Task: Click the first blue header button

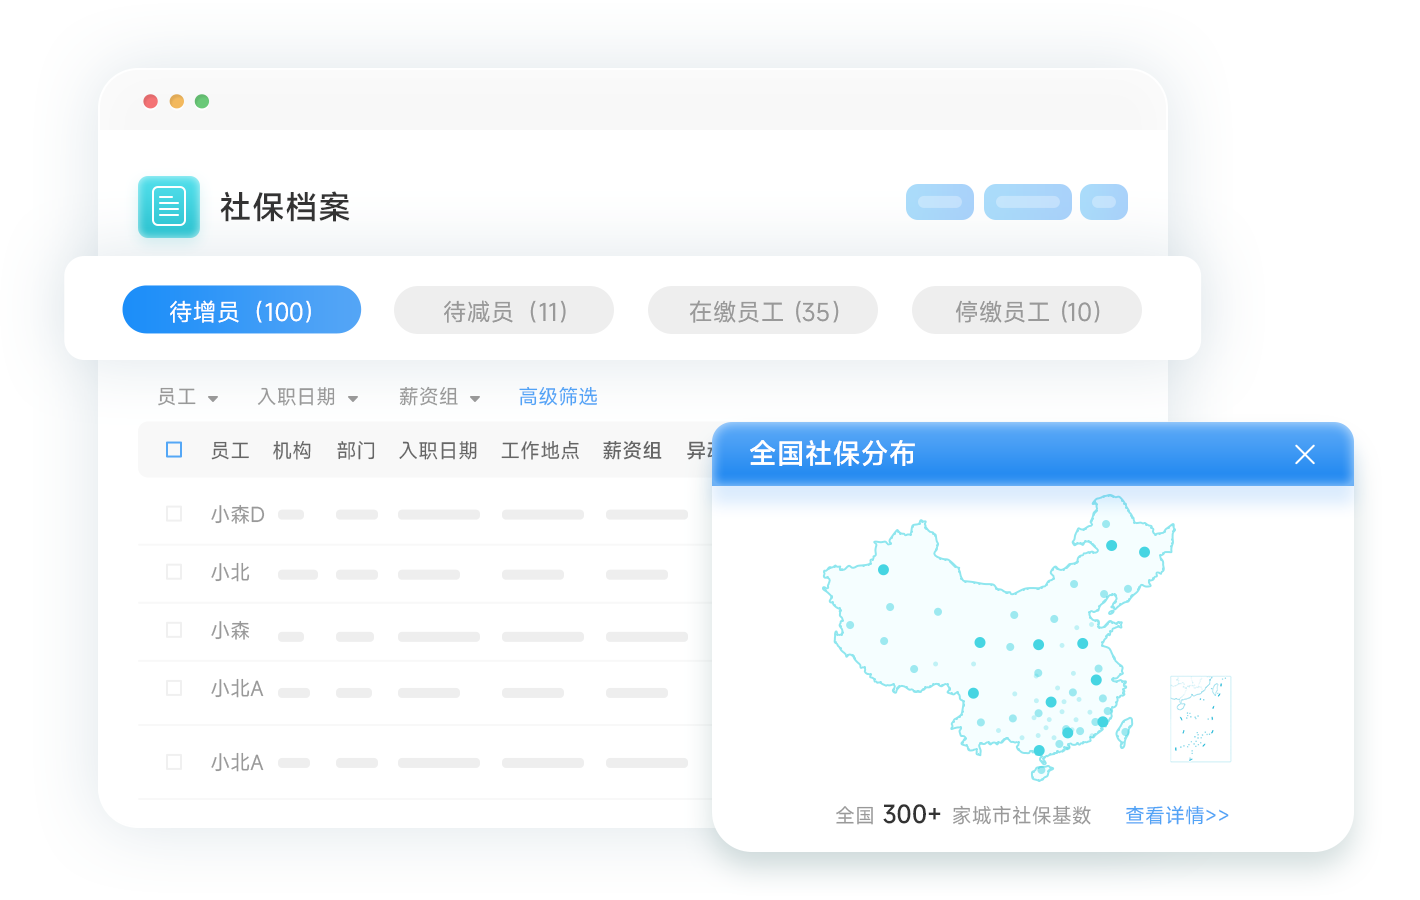Action: [940, 202]
